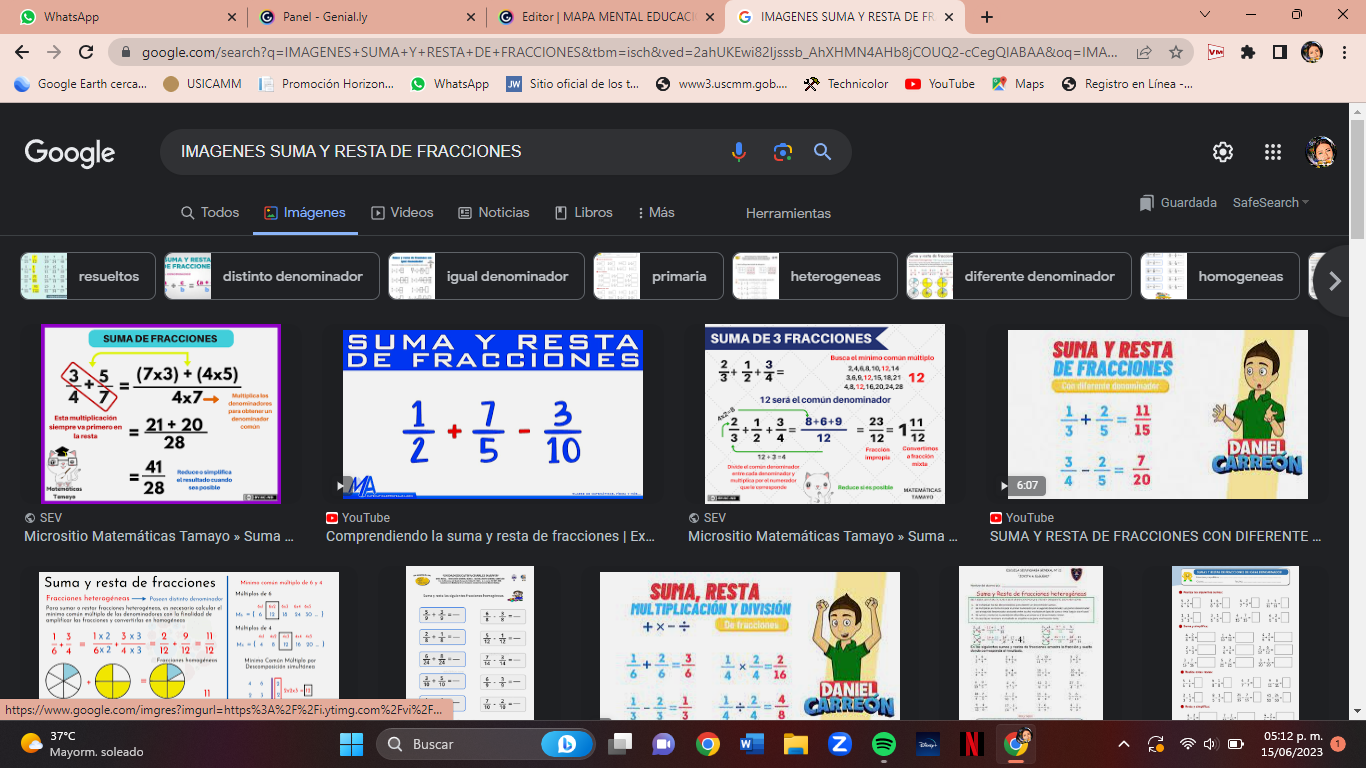Open the Guardada saved collection link
This screenshot has height=768, width=1366.
[x=1179, y=203]
